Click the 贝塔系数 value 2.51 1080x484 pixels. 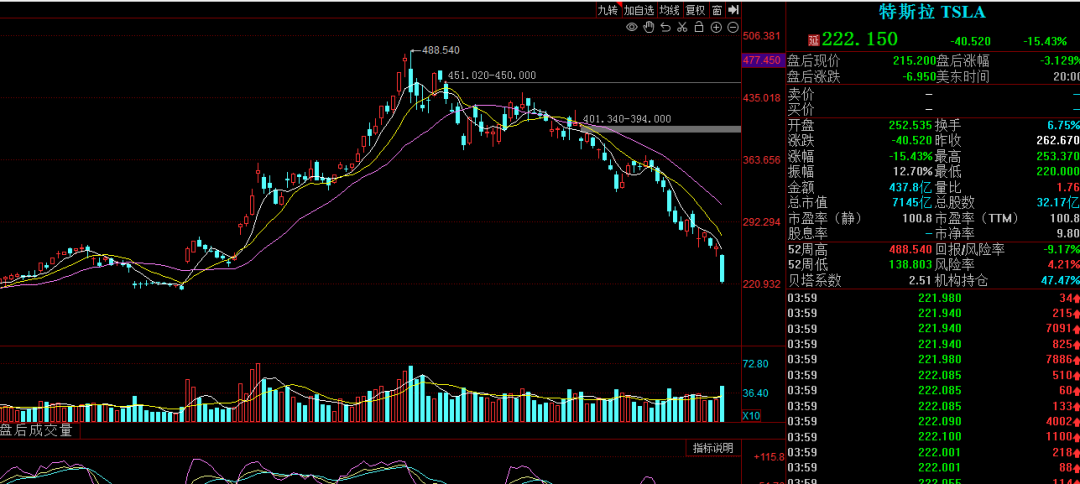point(921,280)
